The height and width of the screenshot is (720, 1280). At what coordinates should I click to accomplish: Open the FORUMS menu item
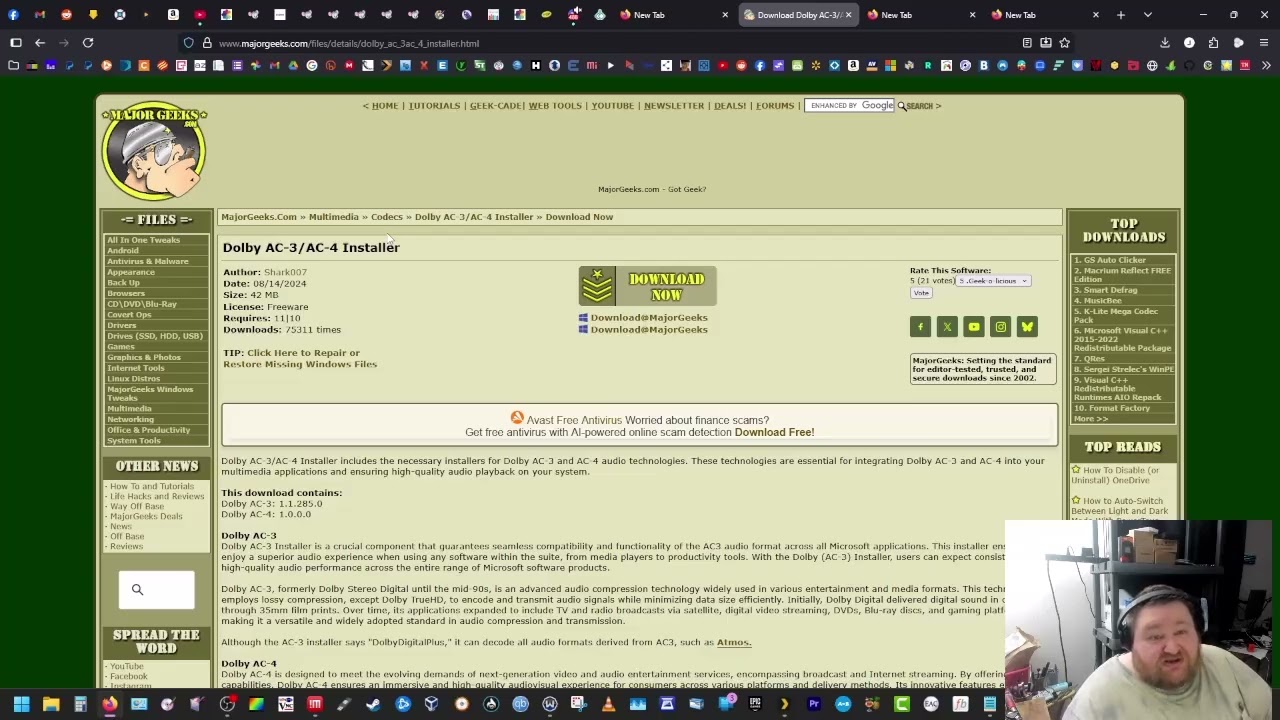coord(775,106)
